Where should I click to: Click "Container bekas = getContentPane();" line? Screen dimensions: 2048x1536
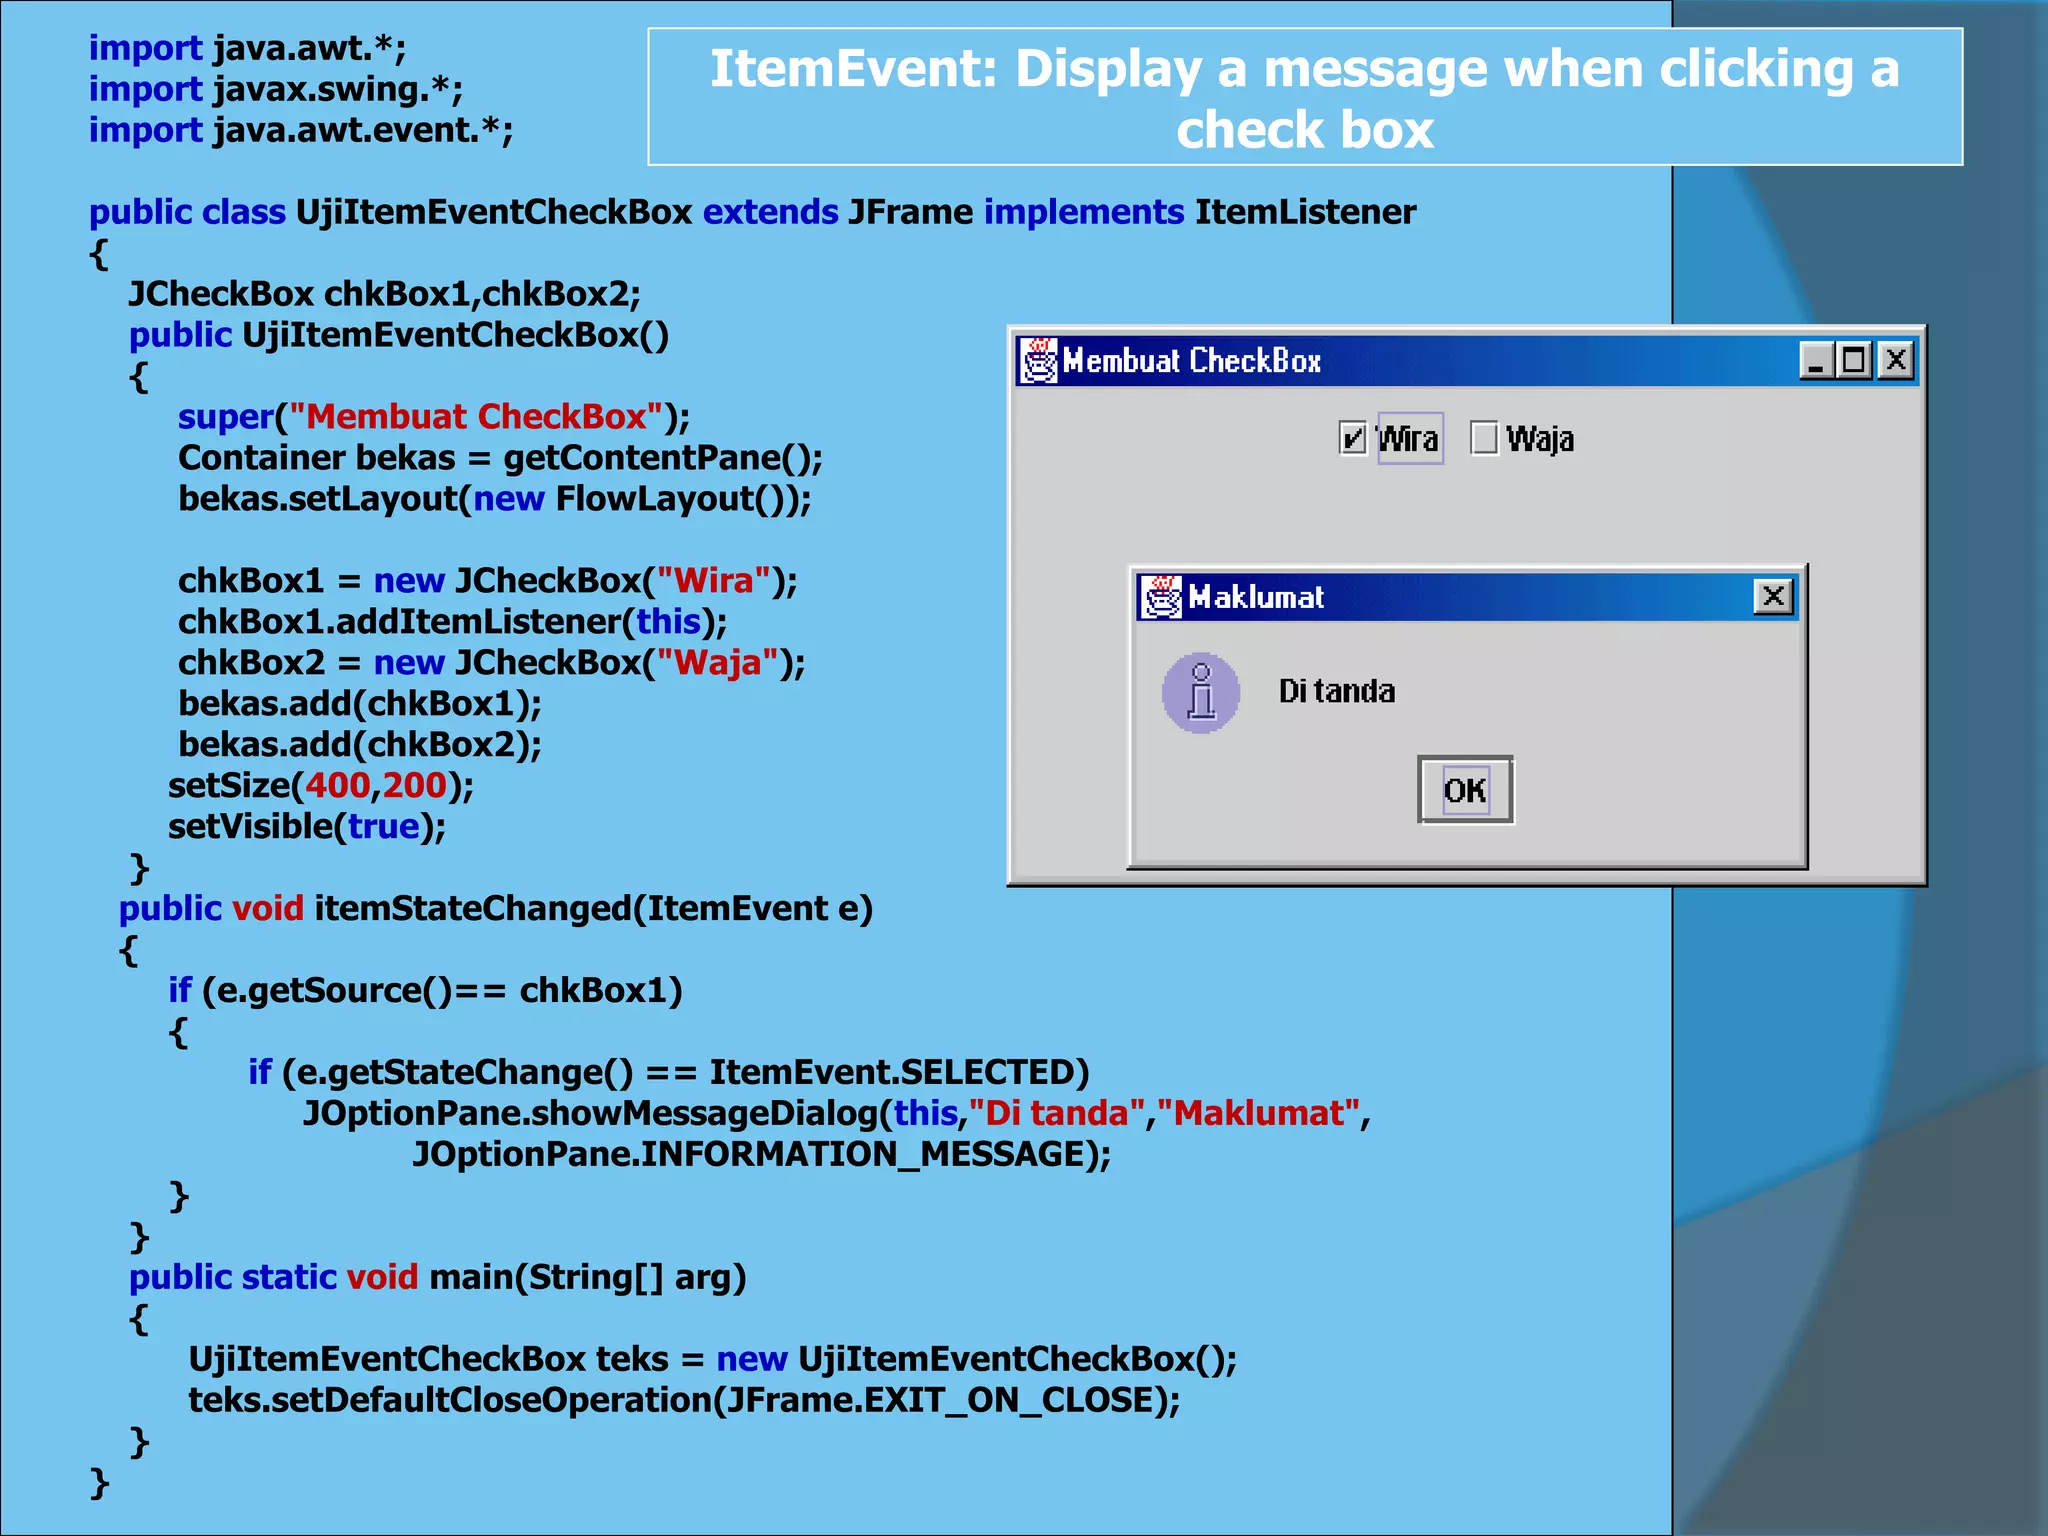pyautogui.click(x=501, y=458)
